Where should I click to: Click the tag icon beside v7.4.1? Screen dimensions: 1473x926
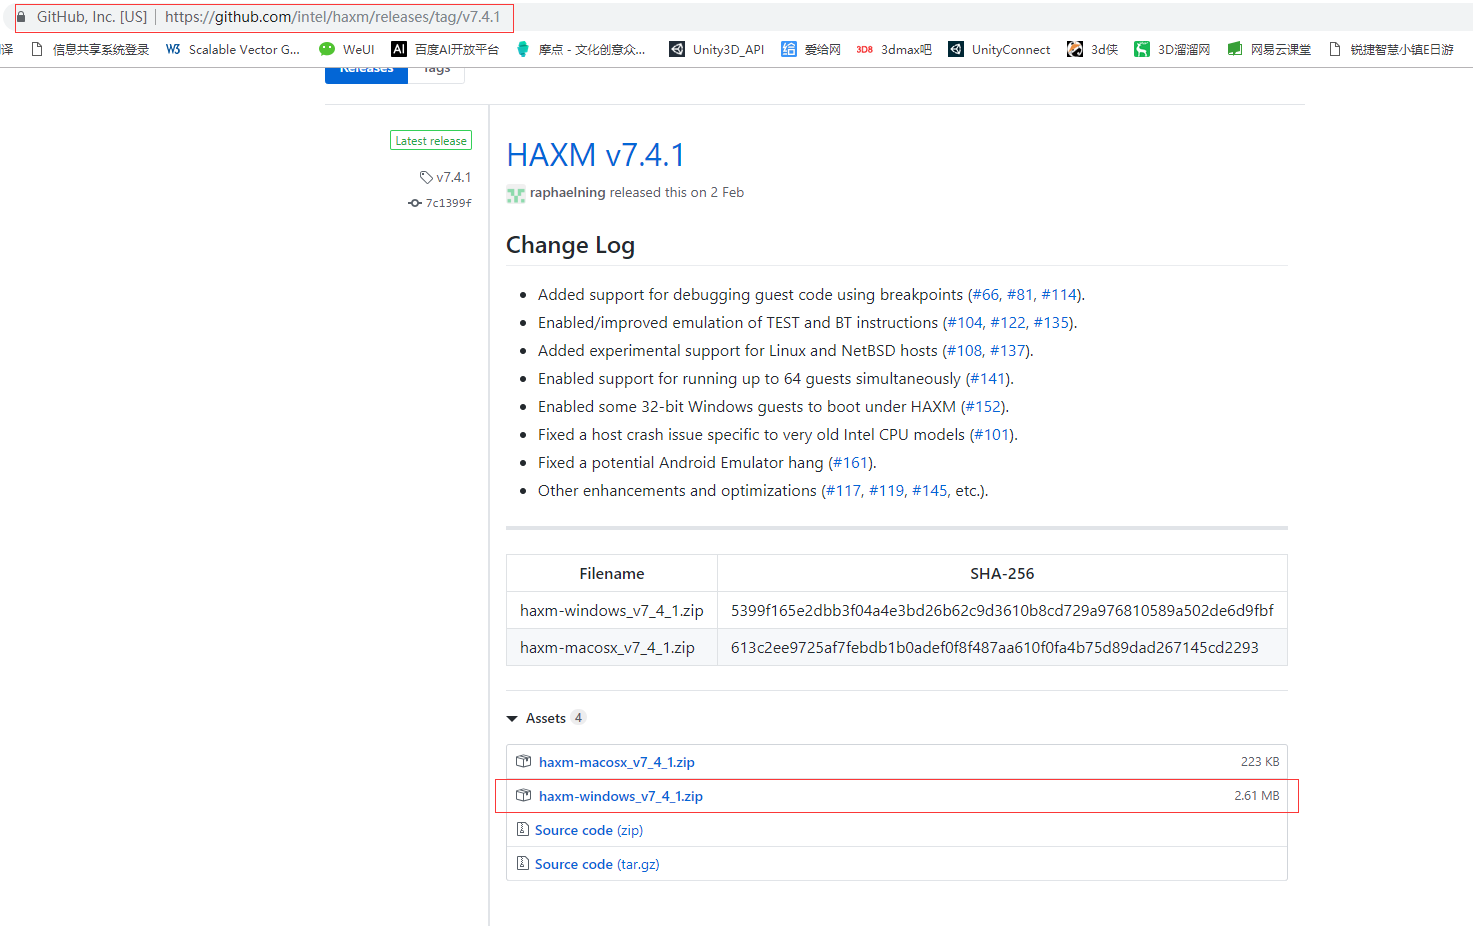[426, 177]
